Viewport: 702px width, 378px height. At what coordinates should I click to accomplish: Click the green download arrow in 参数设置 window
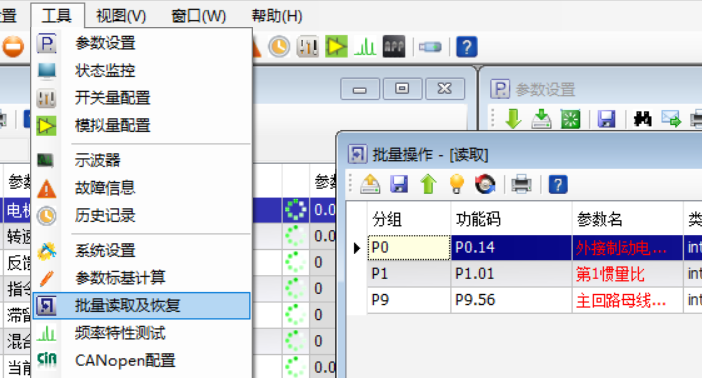pyautogui.click(x=513, y=119)
